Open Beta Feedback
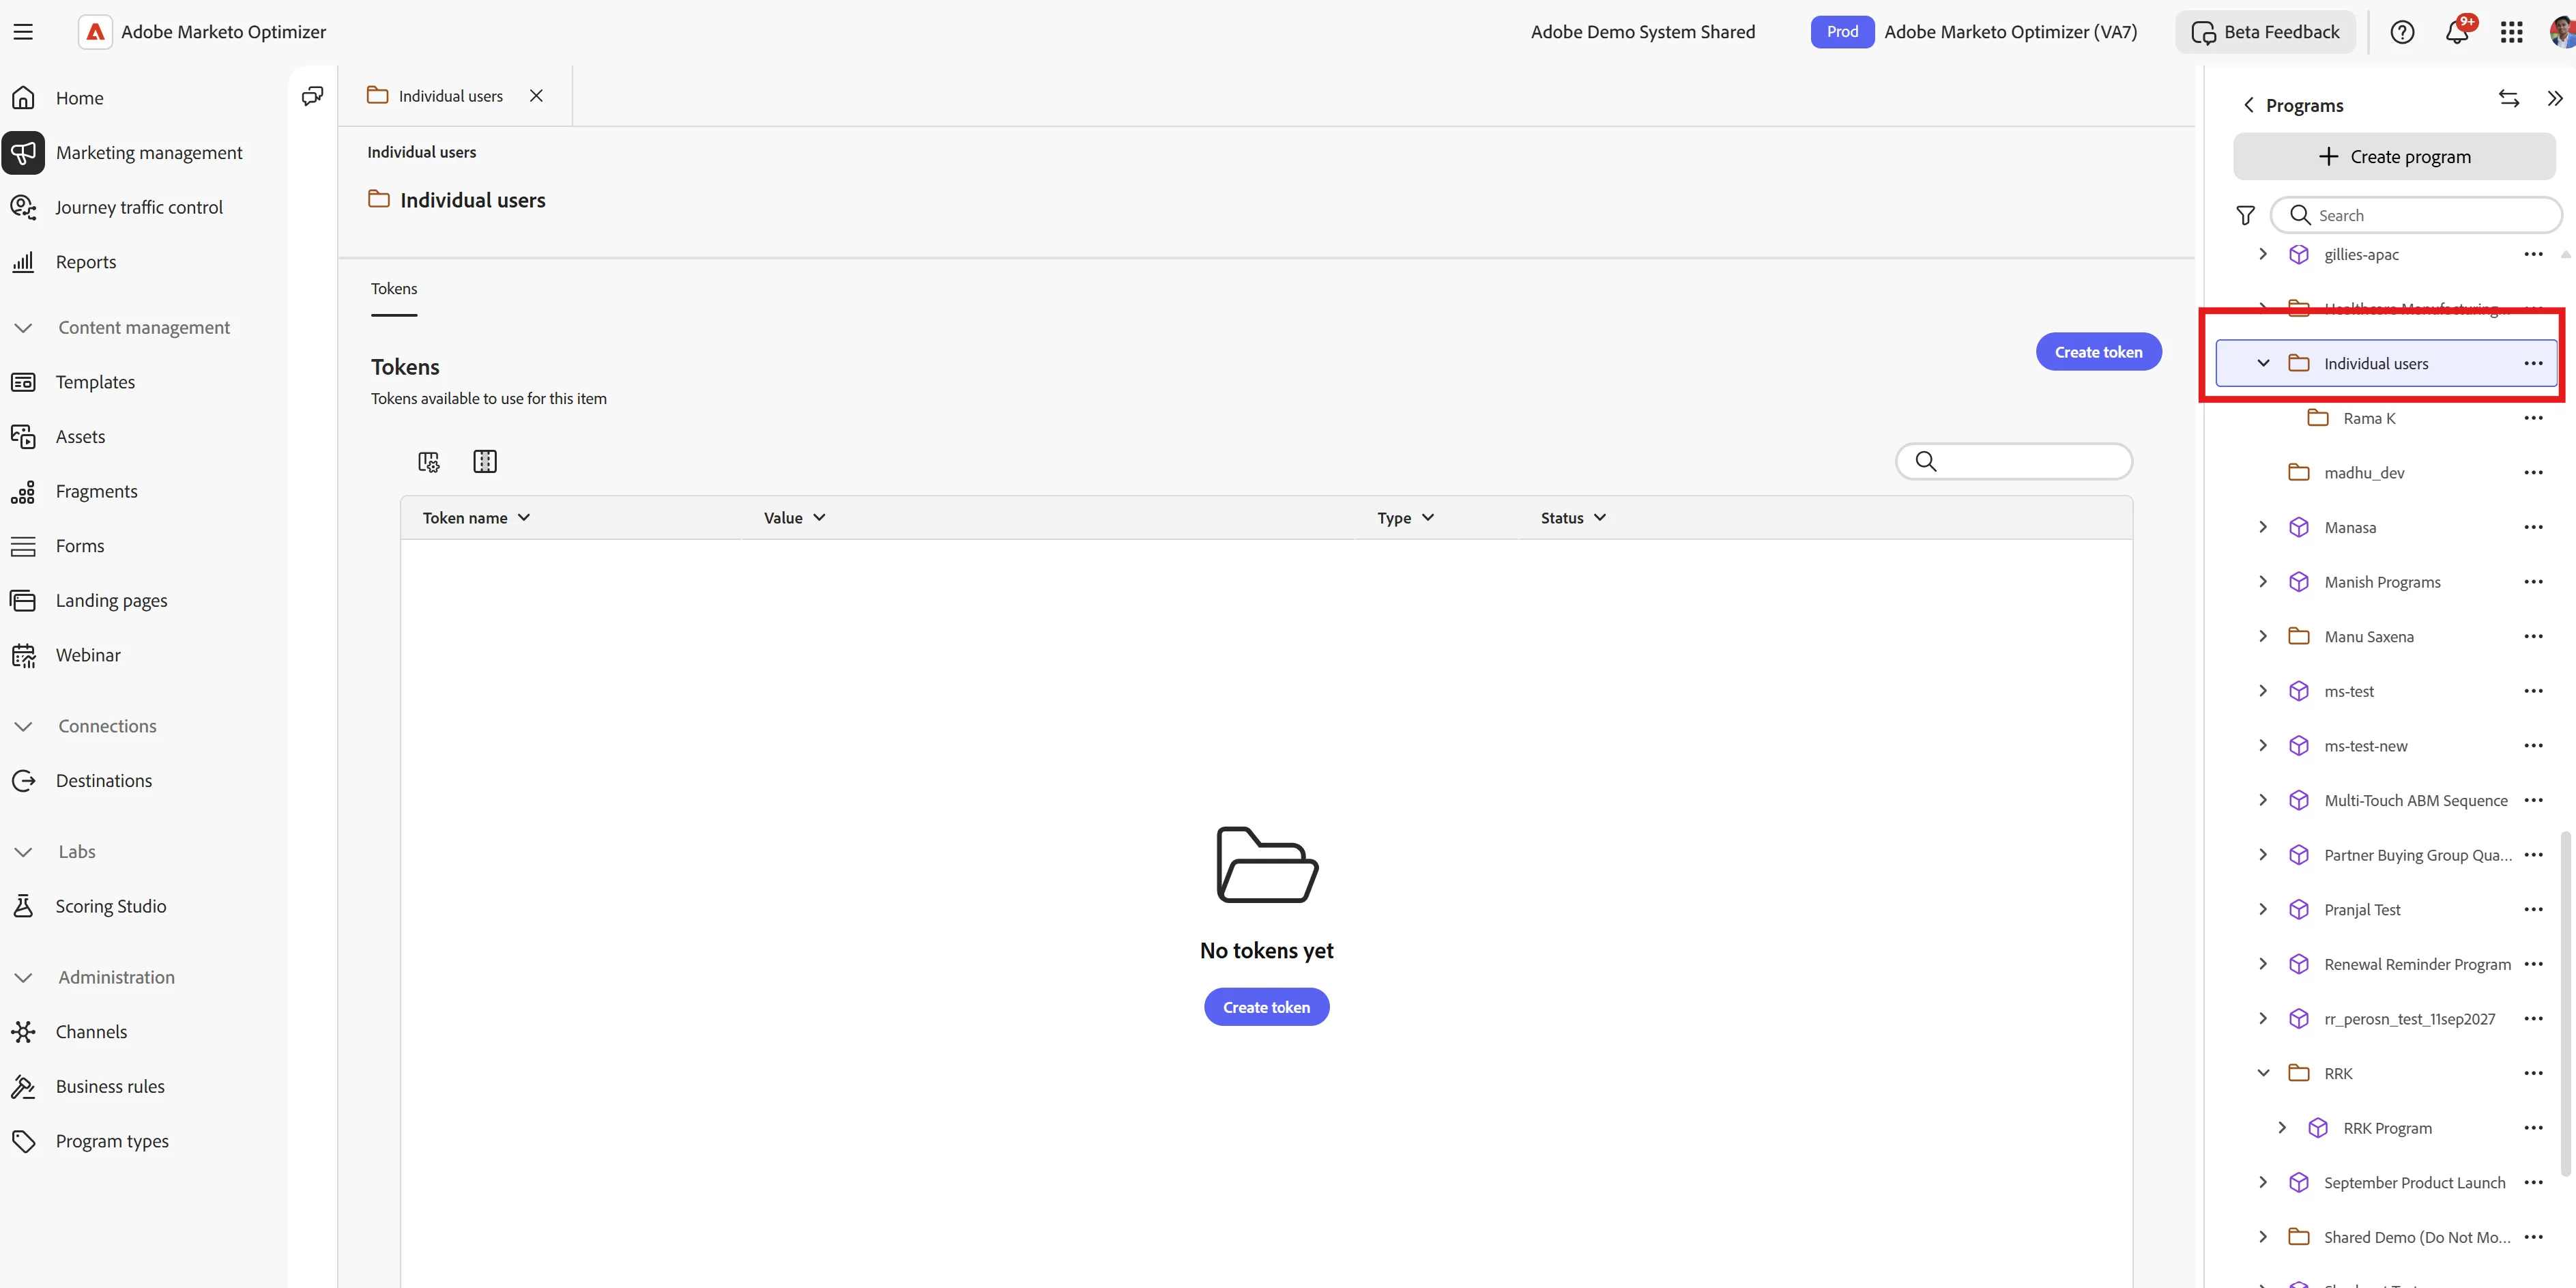 pos(2265,32)
